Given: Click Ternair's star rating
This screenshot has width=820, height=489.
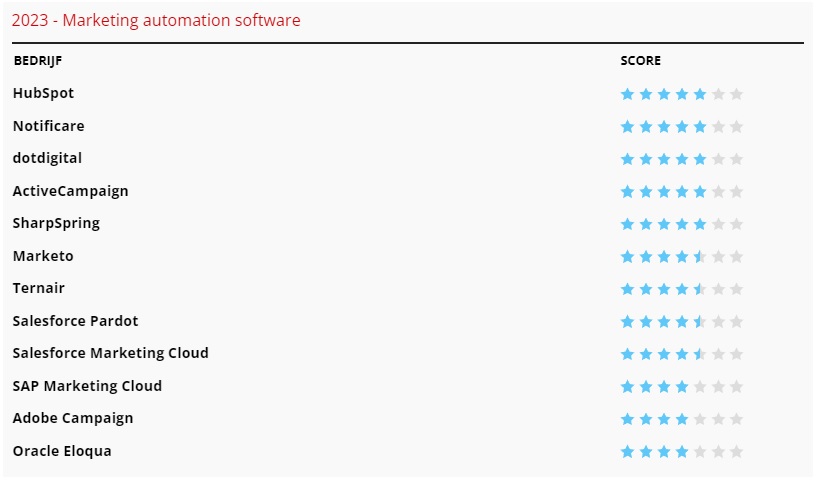Looking at the screenshot, I should point(681,289).
